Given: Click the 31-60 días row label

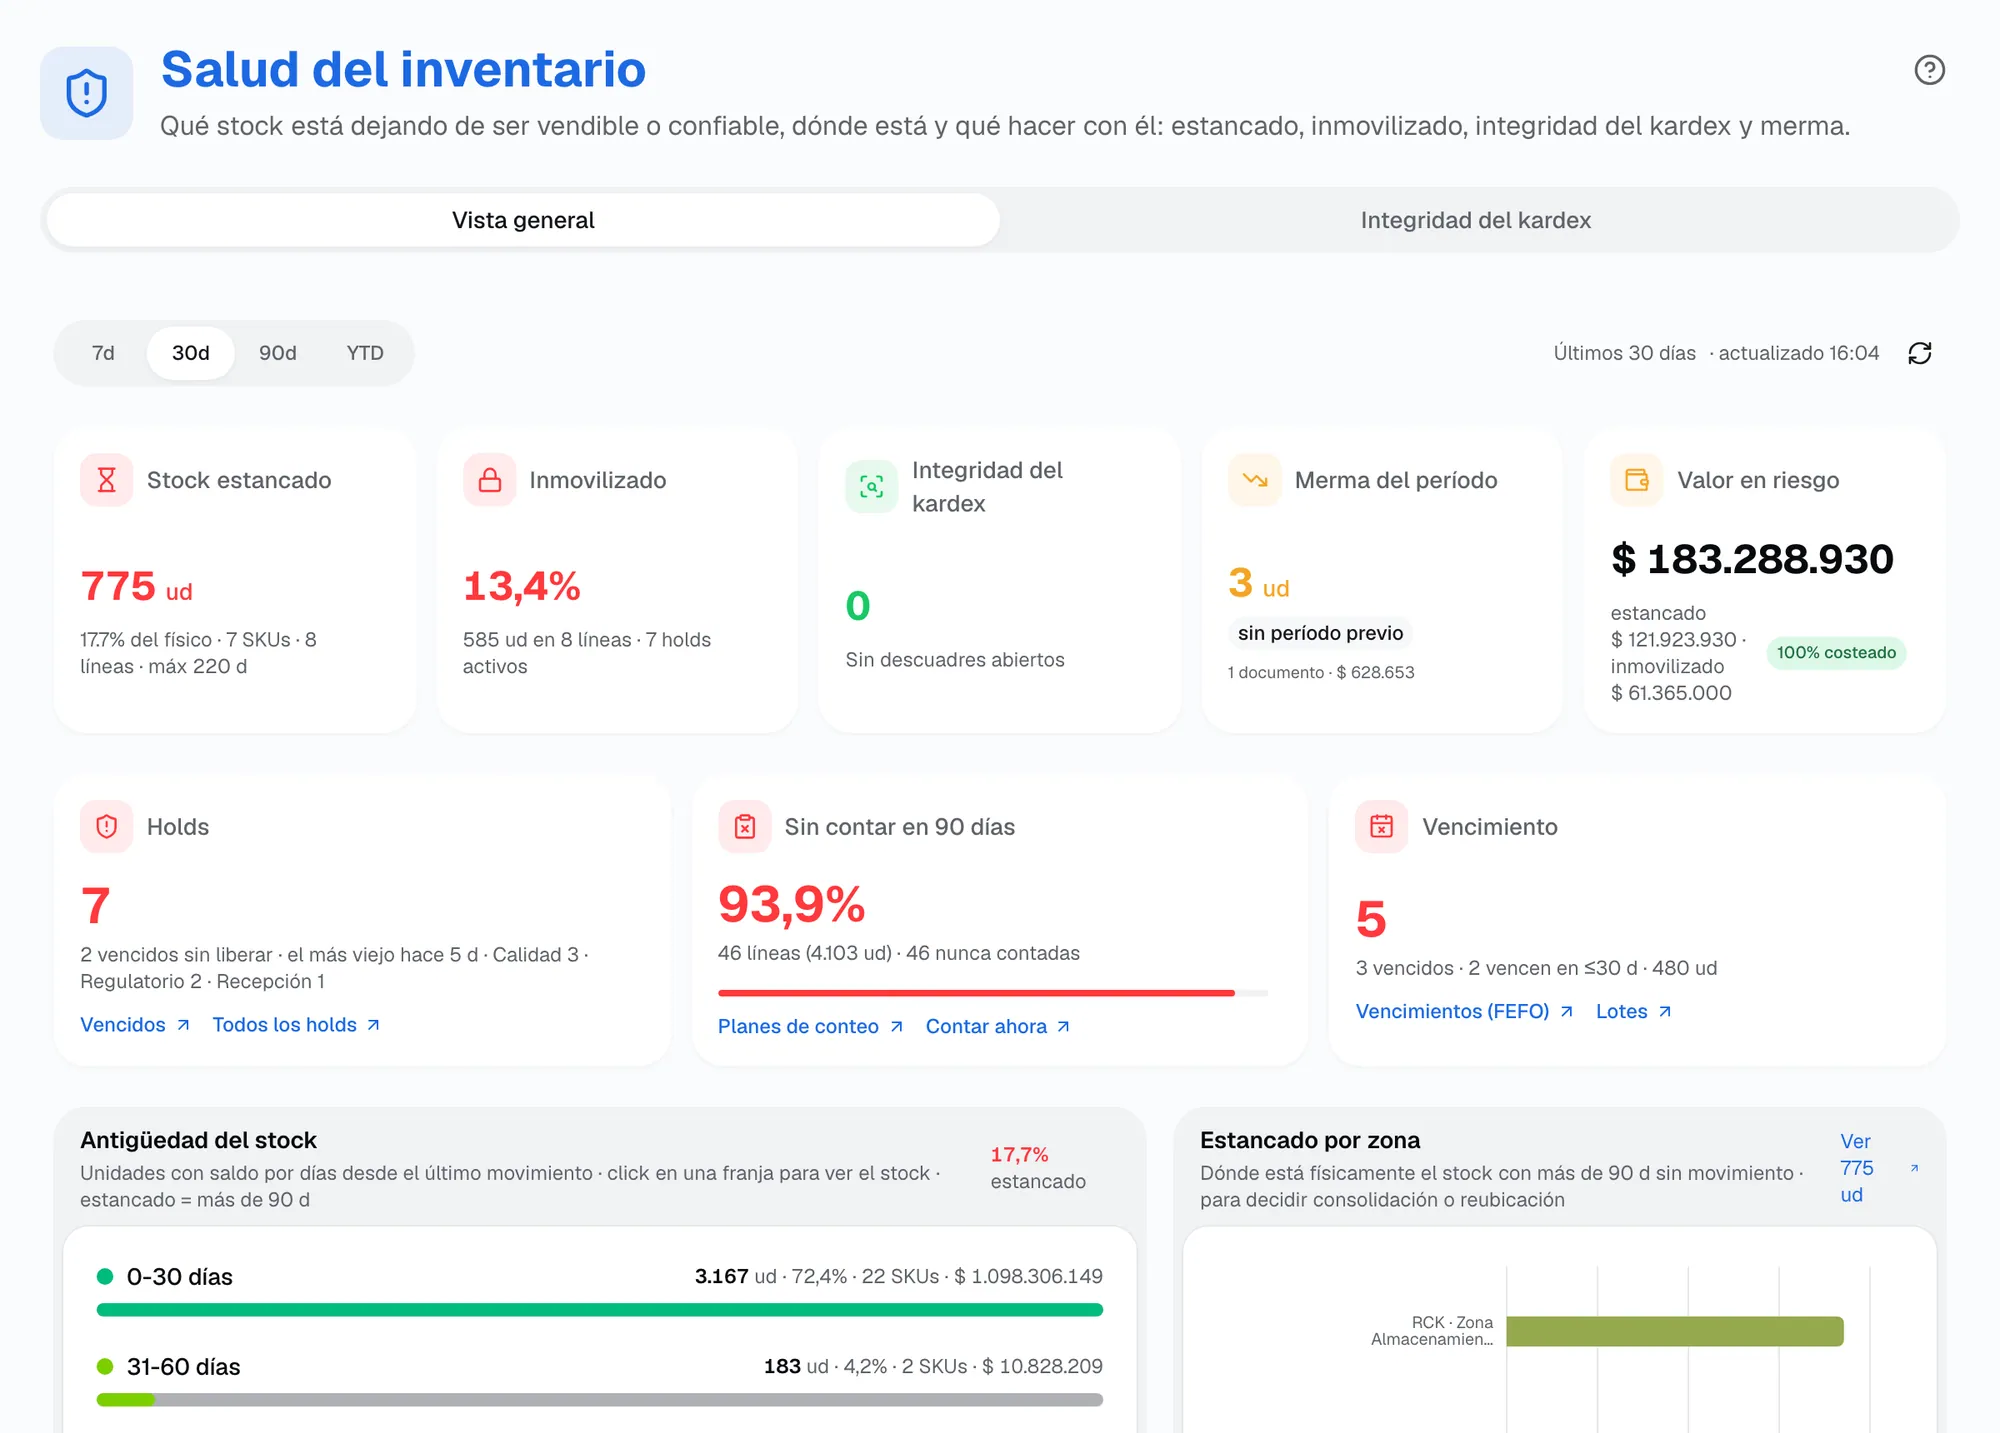Looking at the screenshot, I should [x=183, y=1367].
